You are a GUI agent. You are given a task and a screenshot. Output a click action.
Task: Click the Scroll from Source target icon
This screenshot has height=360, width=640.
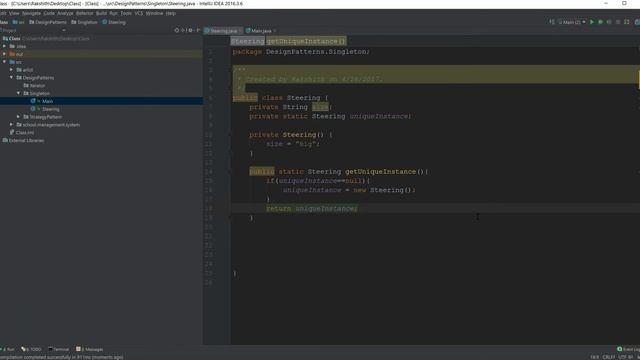(177, 30)
